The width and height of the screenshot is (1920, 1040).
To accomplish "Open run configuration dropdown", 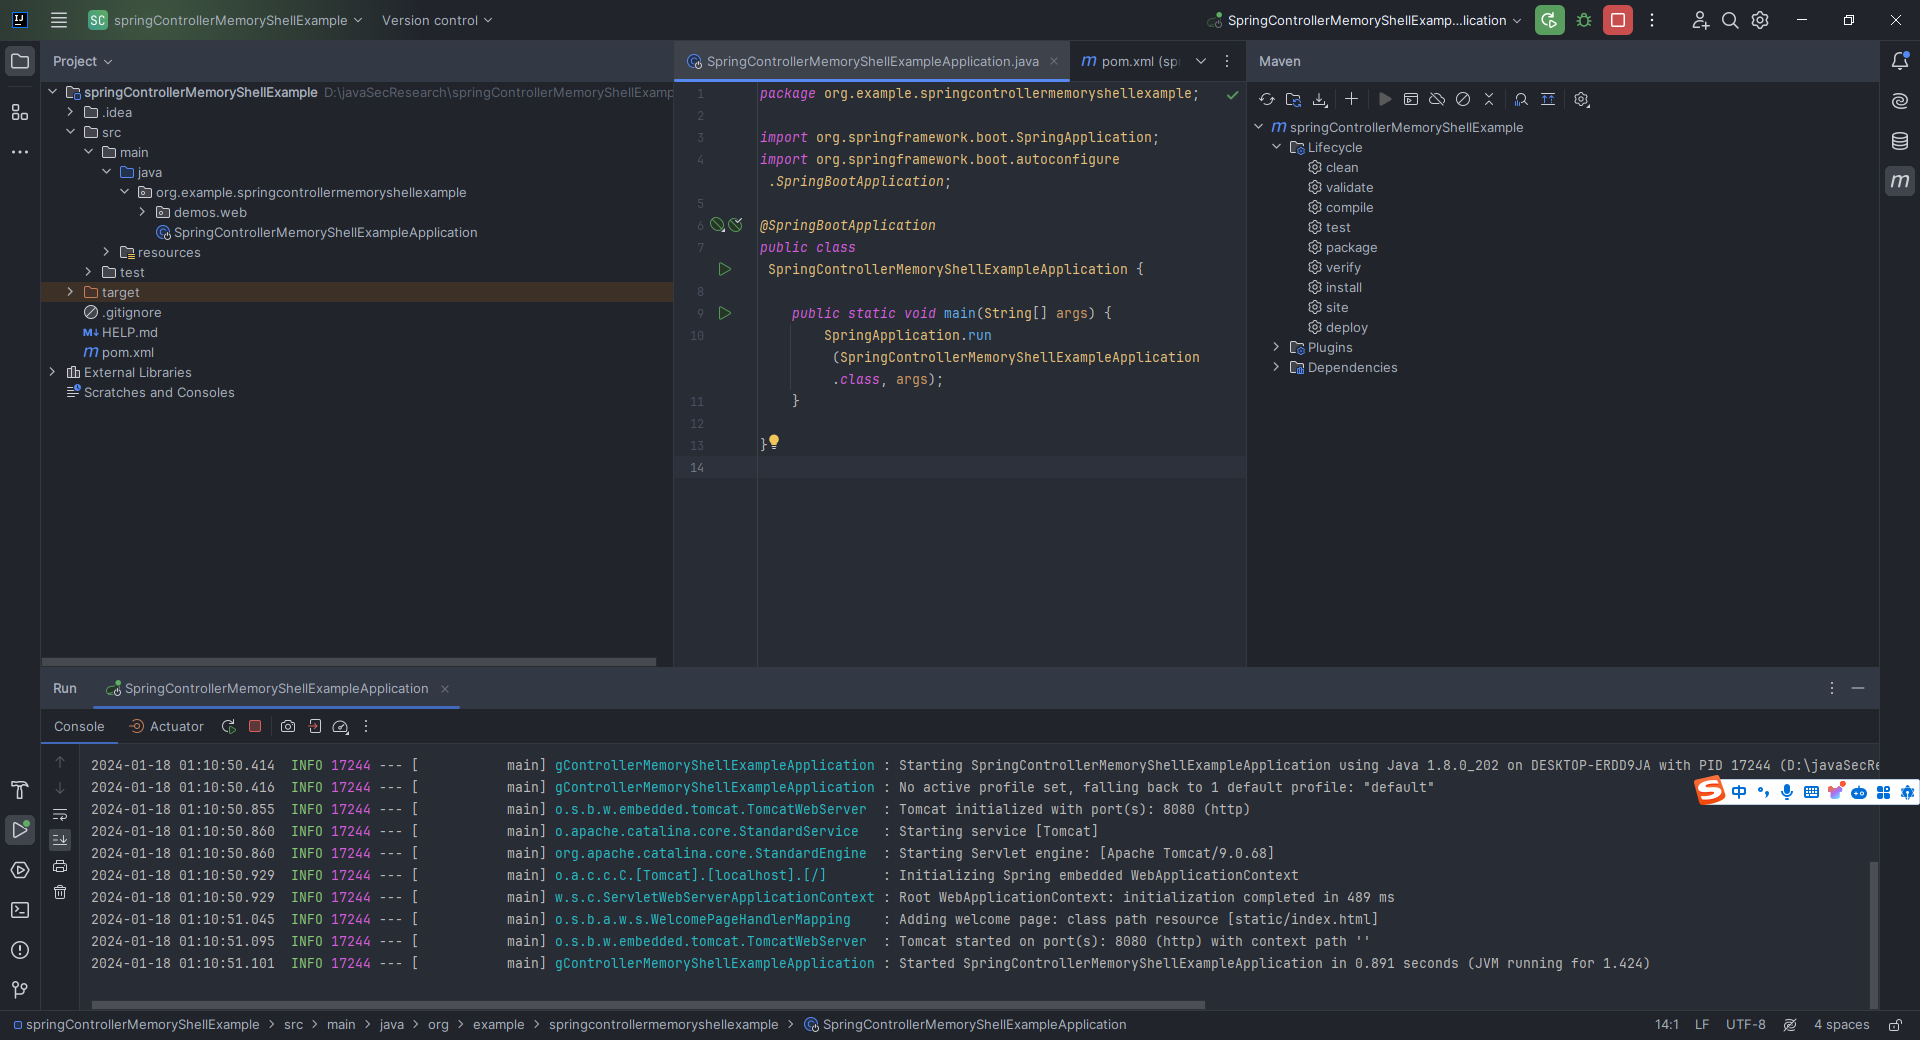I will [1365, 20].
